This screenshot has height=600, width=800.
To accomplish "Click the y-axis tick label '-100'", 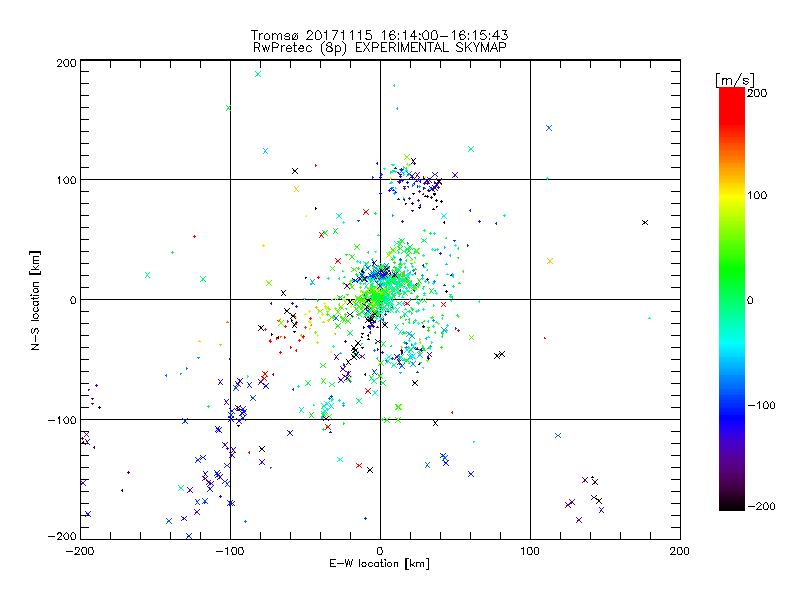I will 62,420.
